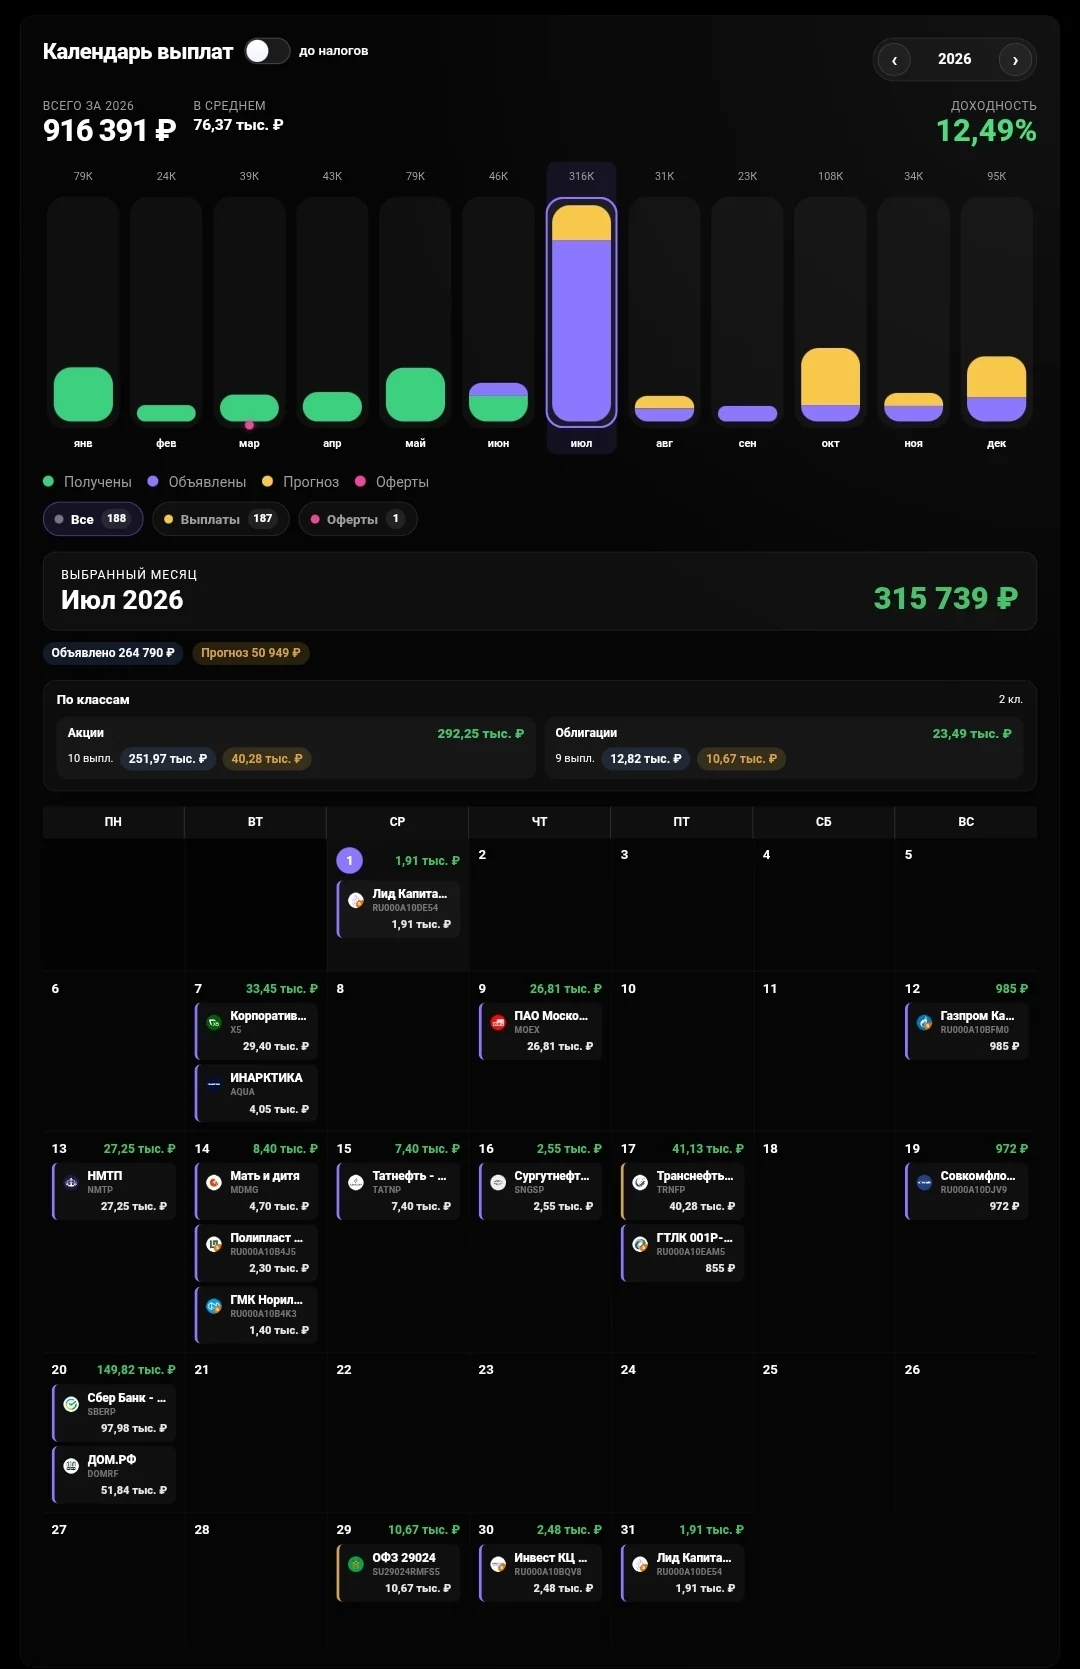Screen dimensions: 1080x1669
Task: Click the Сургутнефт SNGSP logo icon
Action: click(x=498, y=1183)
